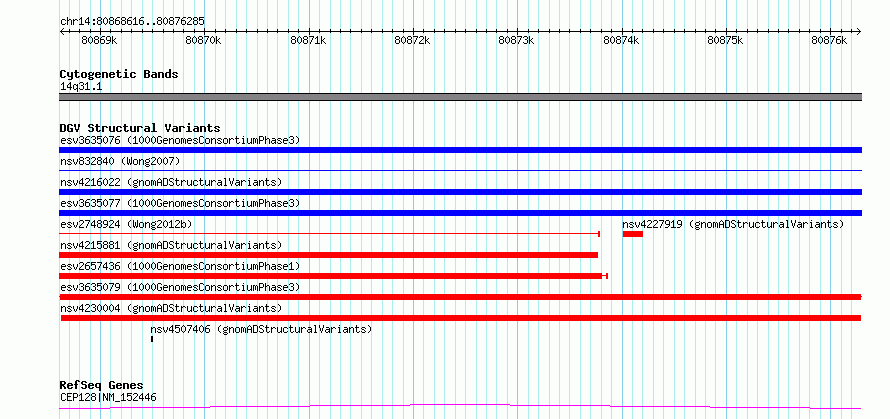Click the DGV Structural Variants track title

coord(140,128)
